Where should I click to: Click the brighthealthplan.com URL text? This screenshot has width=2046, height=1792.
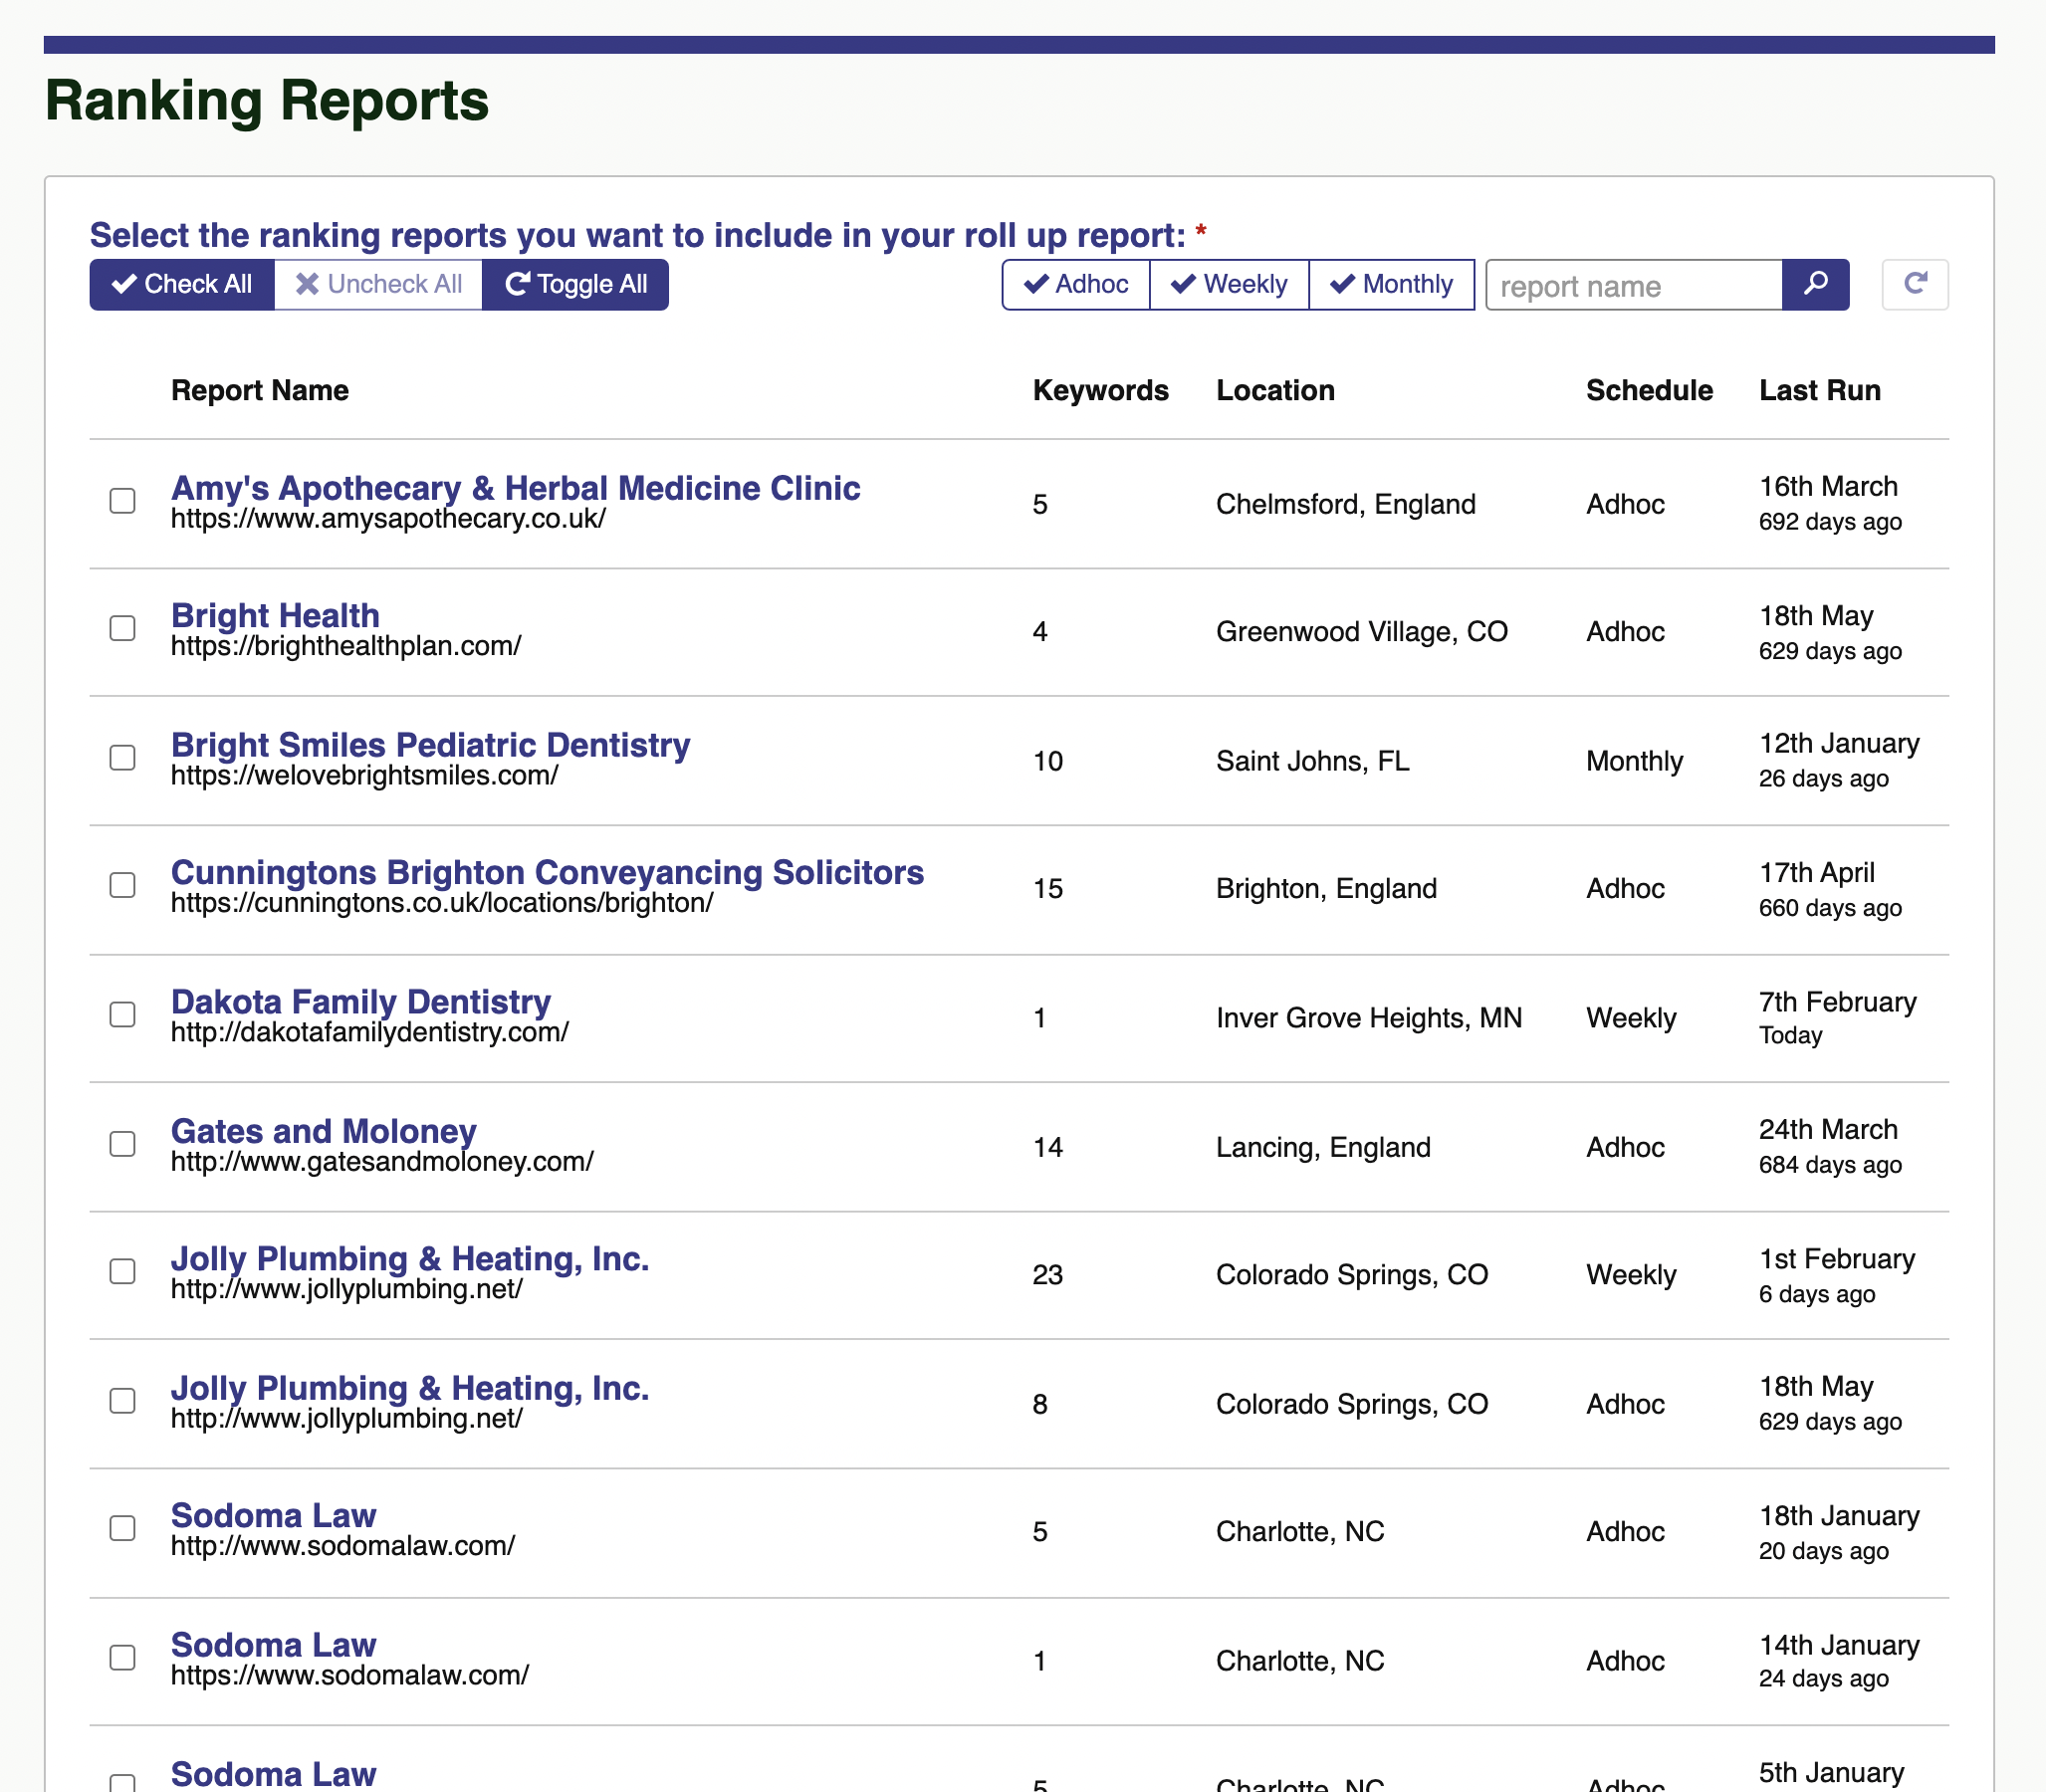346,647
